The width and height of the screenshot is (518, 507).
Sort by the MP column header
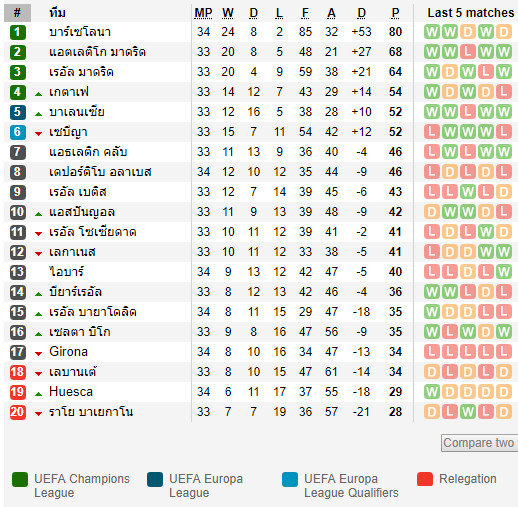(x=203, y=13)
